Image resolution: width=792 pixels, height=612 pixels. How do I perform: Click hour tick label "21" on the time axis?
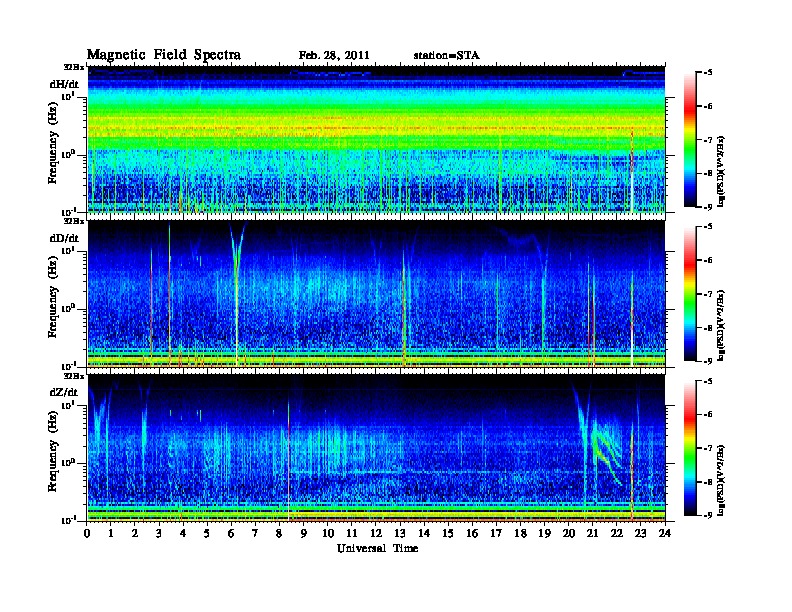click(592, 533)
